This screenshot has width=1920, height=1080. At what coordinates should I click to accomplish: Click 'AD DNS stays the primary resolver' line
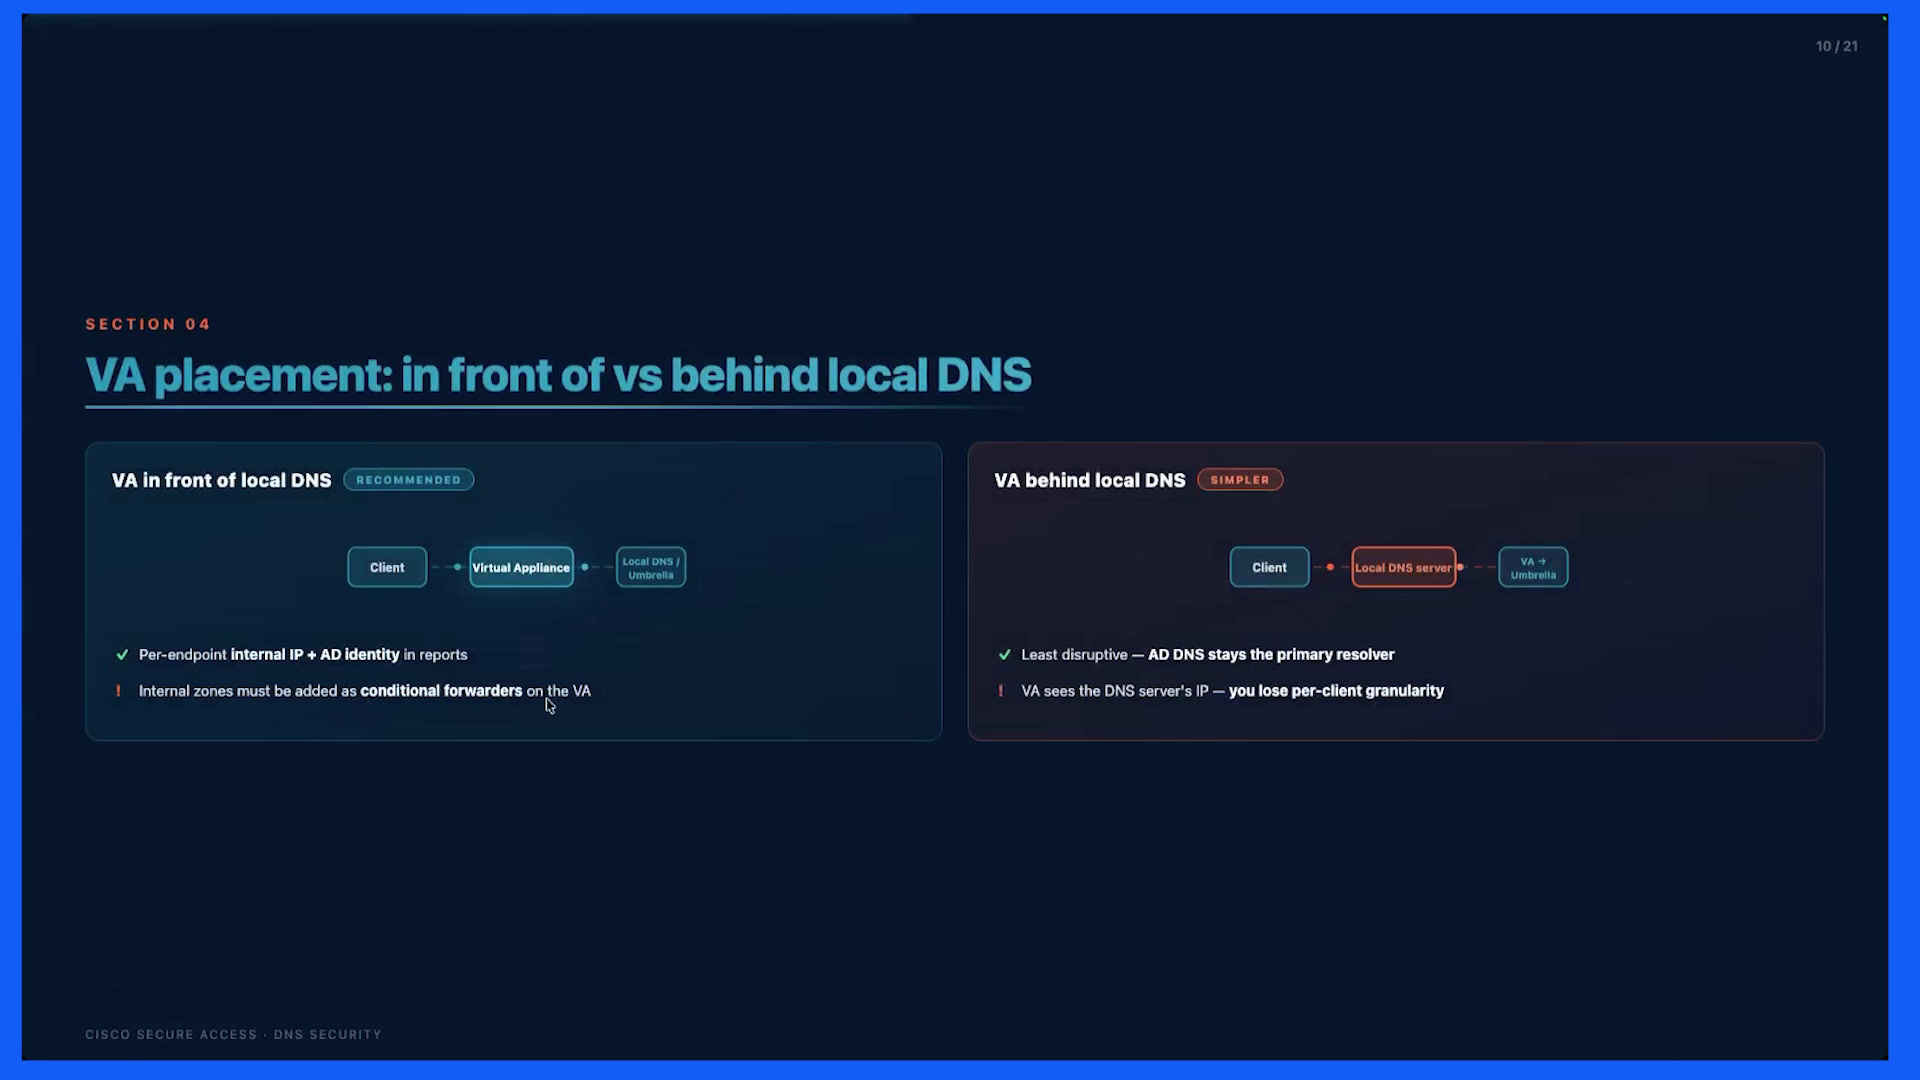point(1208,655)
